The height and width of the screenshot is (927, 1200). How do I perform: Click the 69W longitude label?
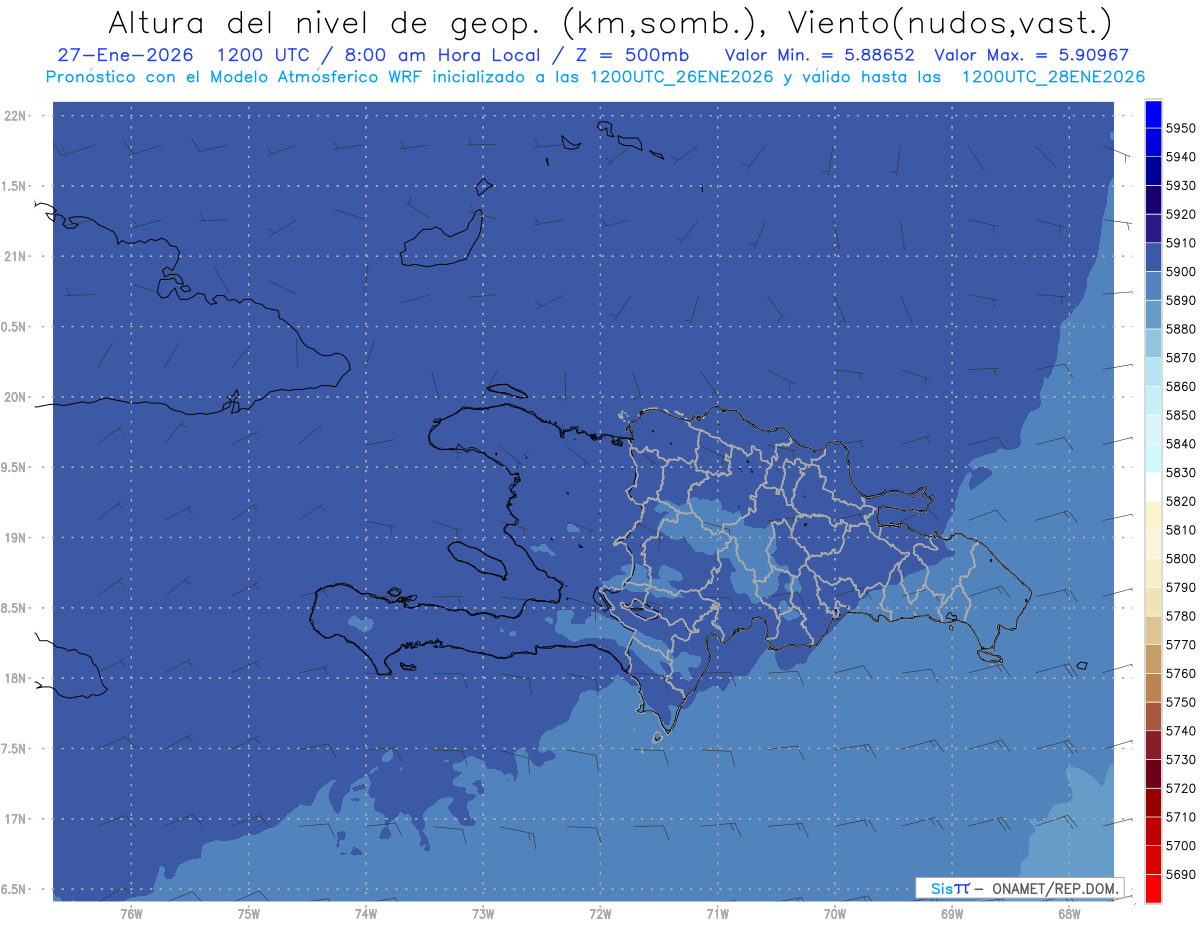click(x=951, y=912)
